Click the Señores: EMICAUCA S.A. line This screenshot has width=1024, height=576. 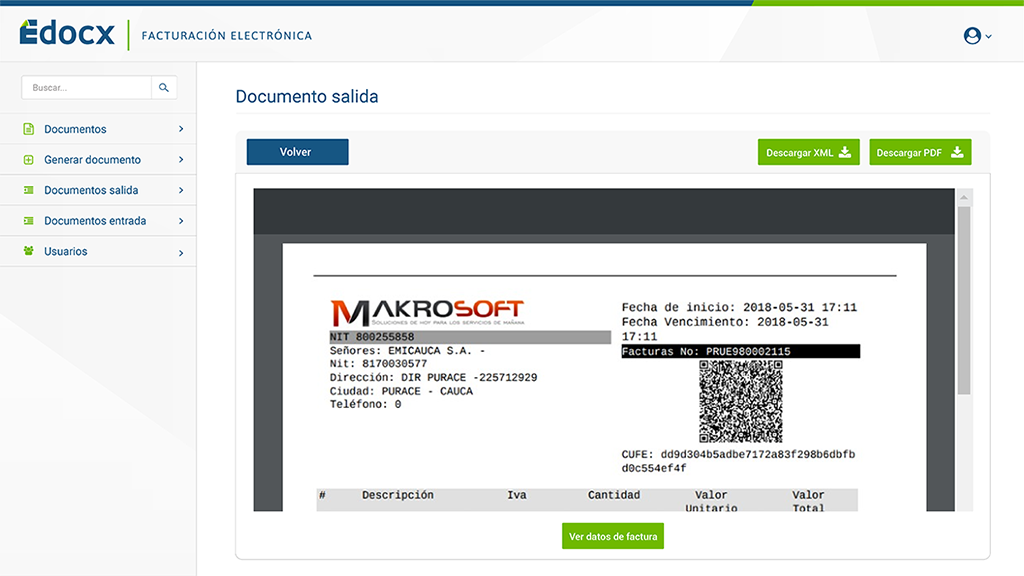click(408, 351)
